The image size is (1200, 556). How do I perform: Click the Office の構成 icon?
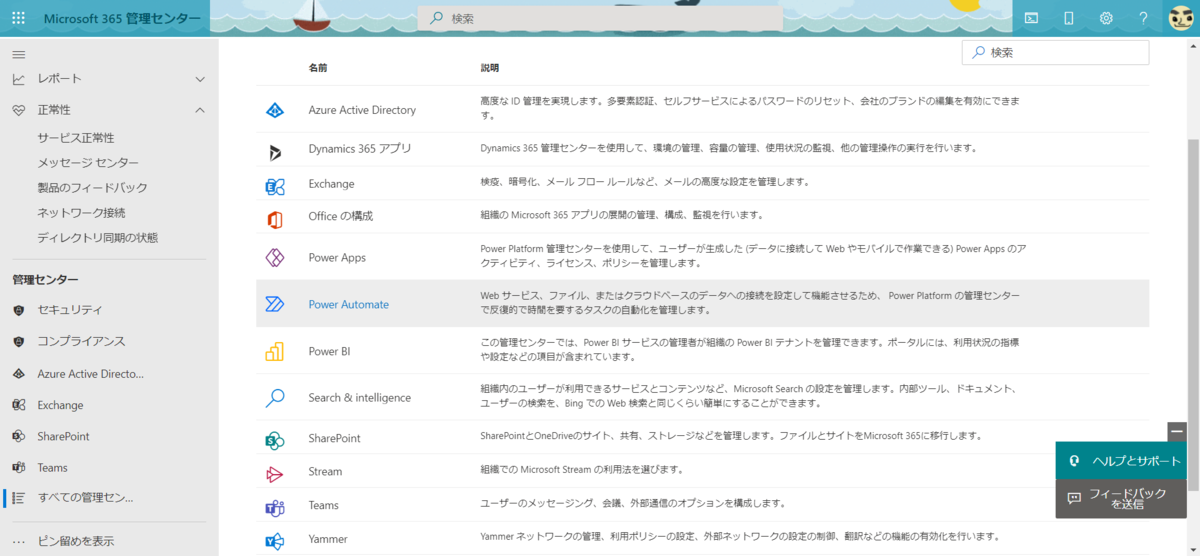[275, 218]
